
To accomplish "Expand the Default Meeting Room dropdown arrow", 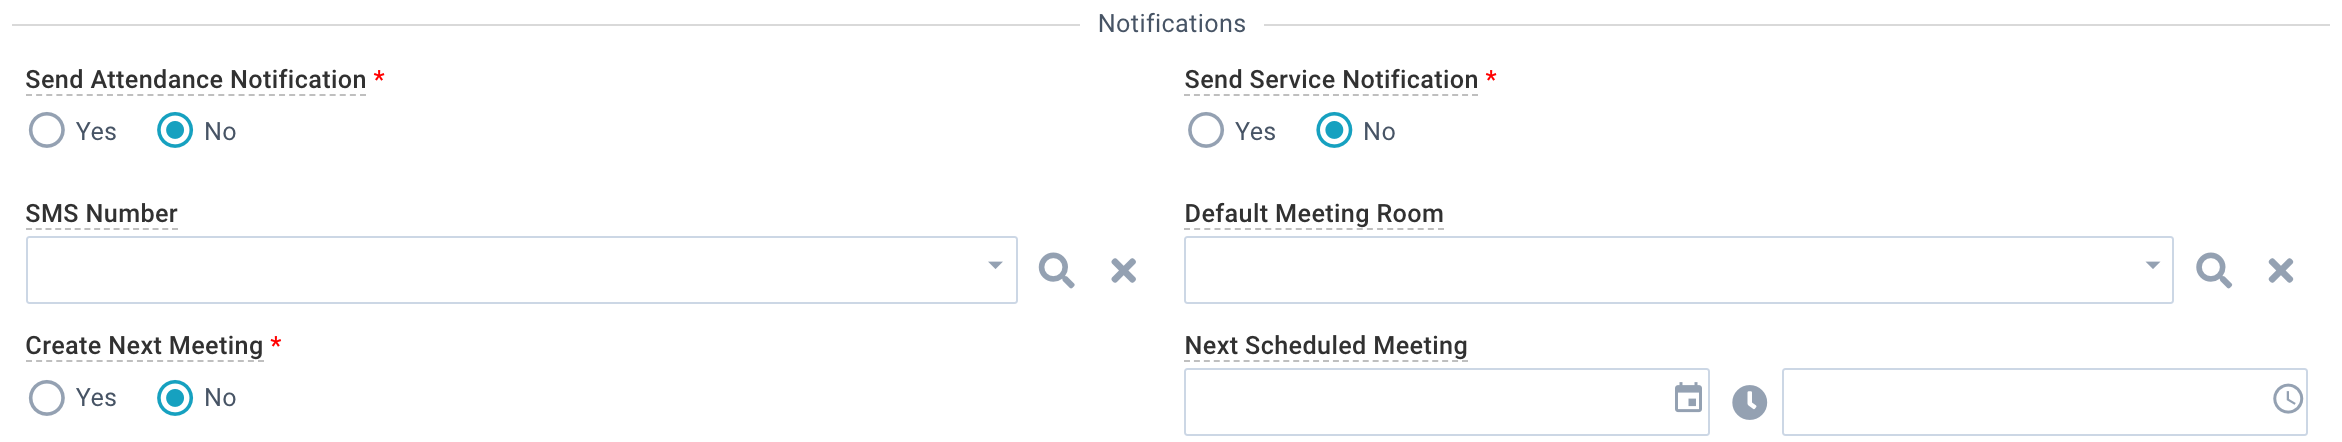I will (2152, 265).
